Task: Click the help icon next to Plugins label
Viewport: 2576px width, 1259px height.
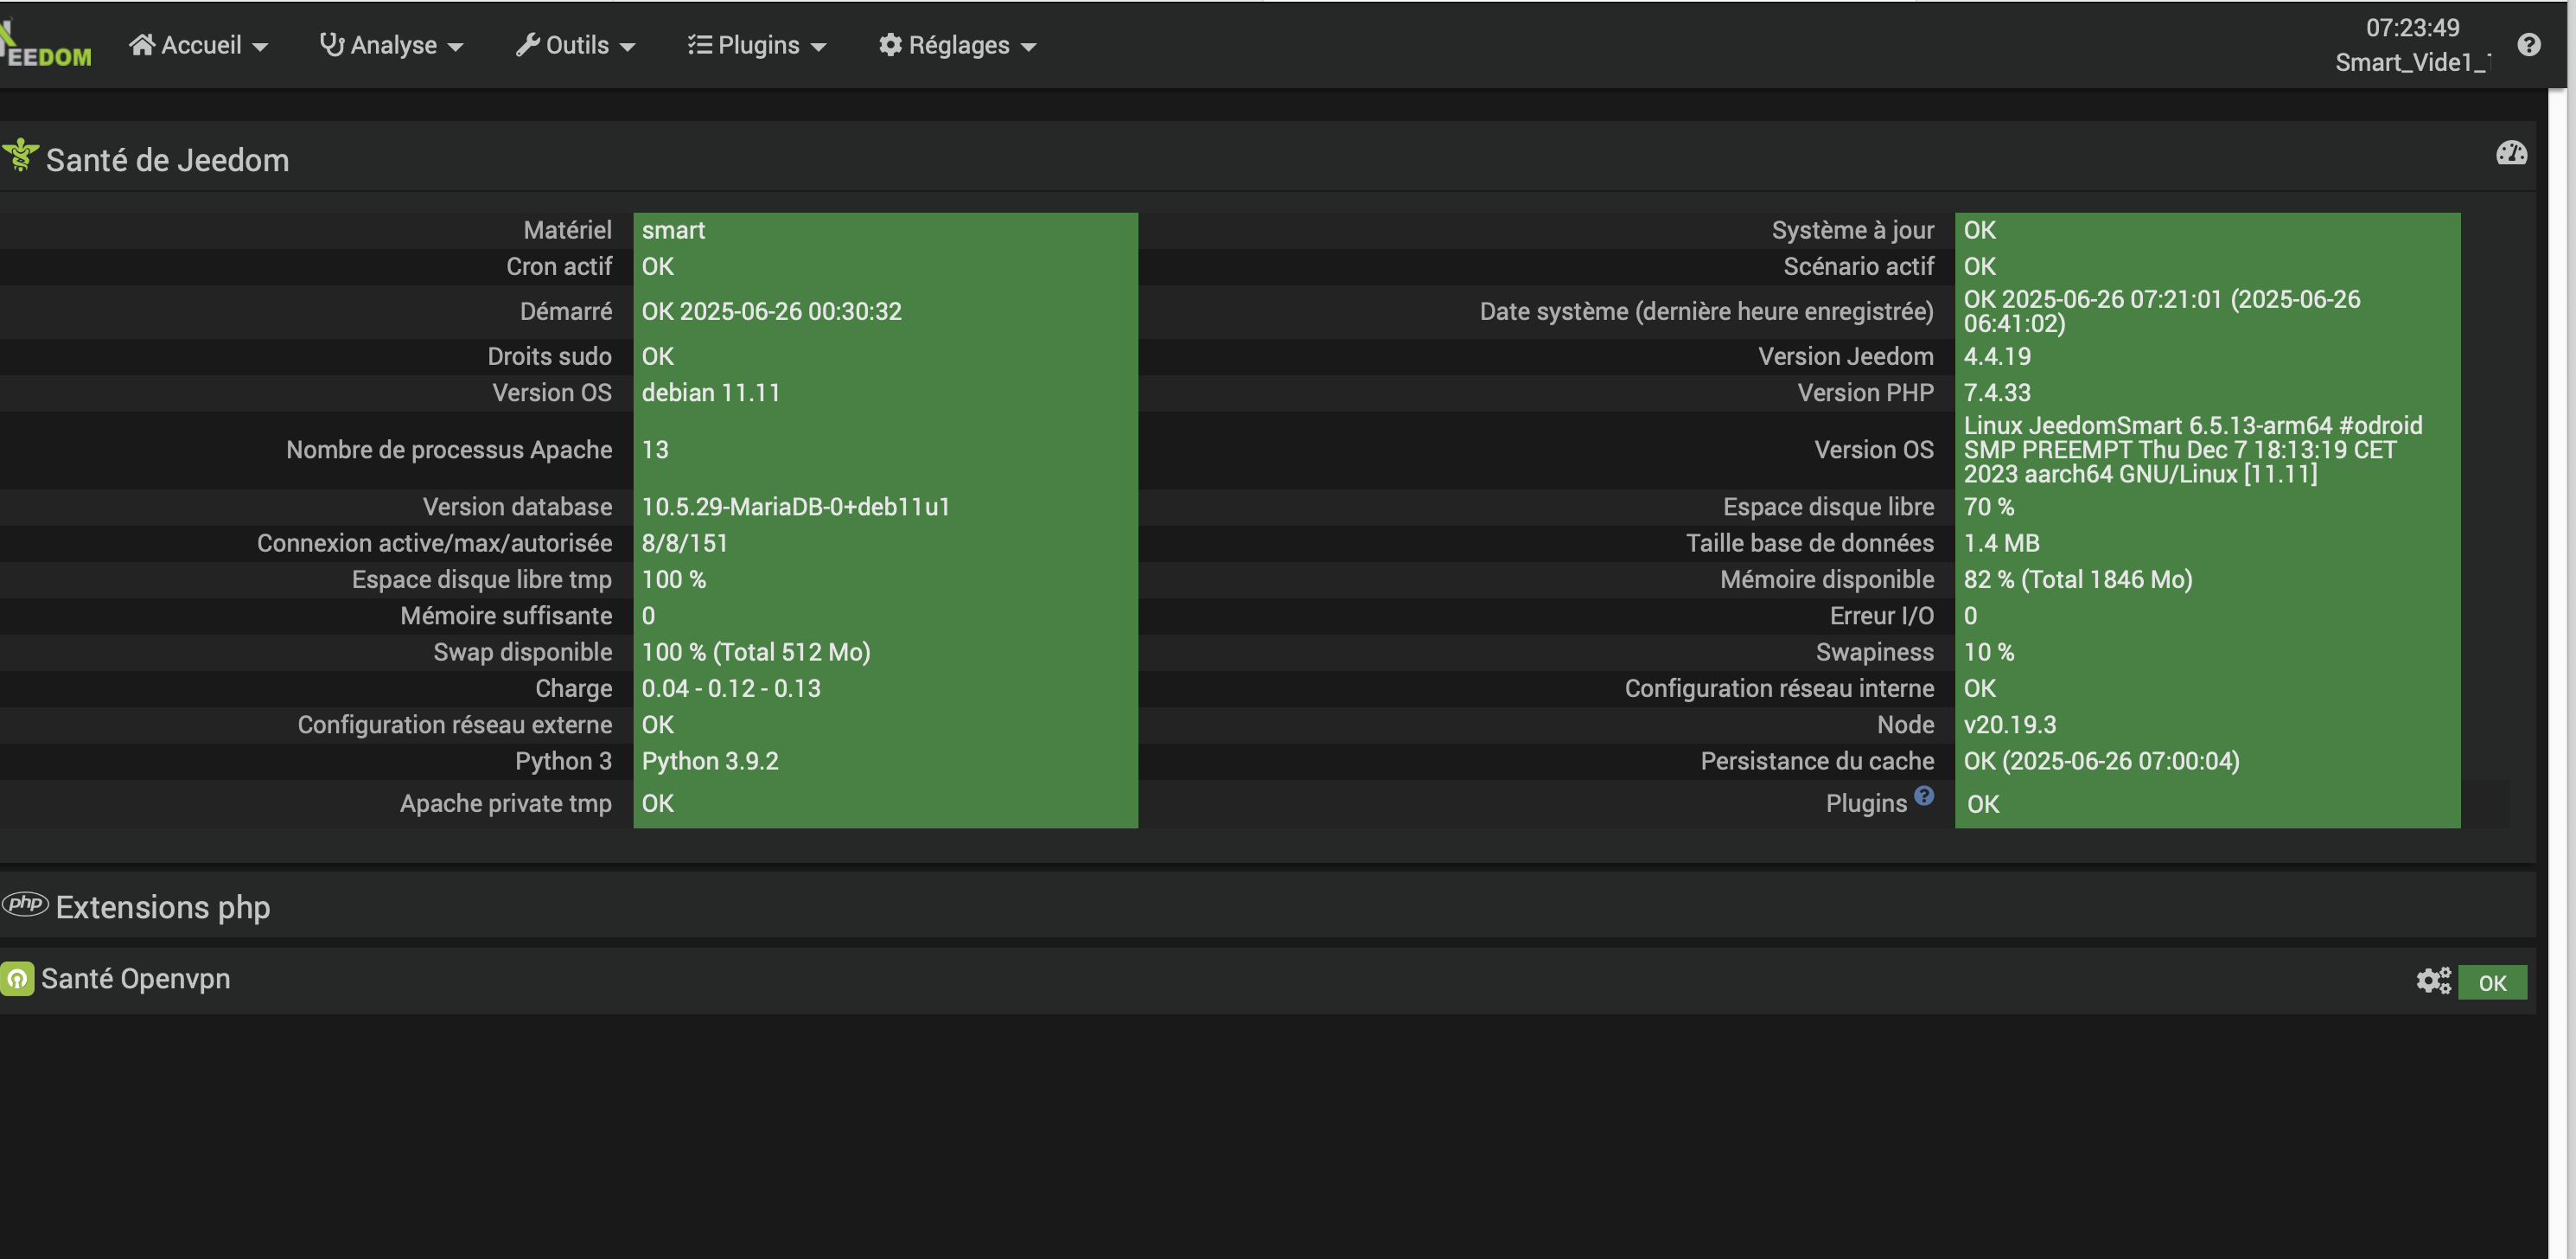Action: point(1924,796)
